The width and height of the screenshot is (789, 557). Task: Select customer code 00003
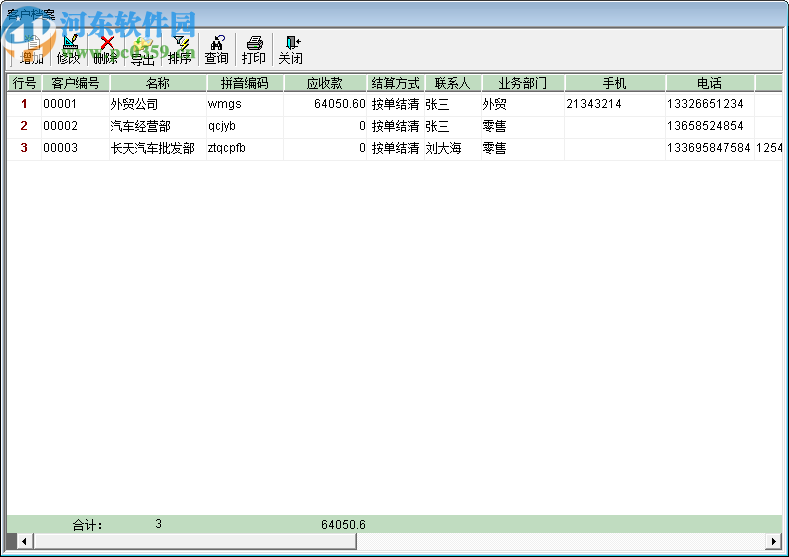pos(60,148)
